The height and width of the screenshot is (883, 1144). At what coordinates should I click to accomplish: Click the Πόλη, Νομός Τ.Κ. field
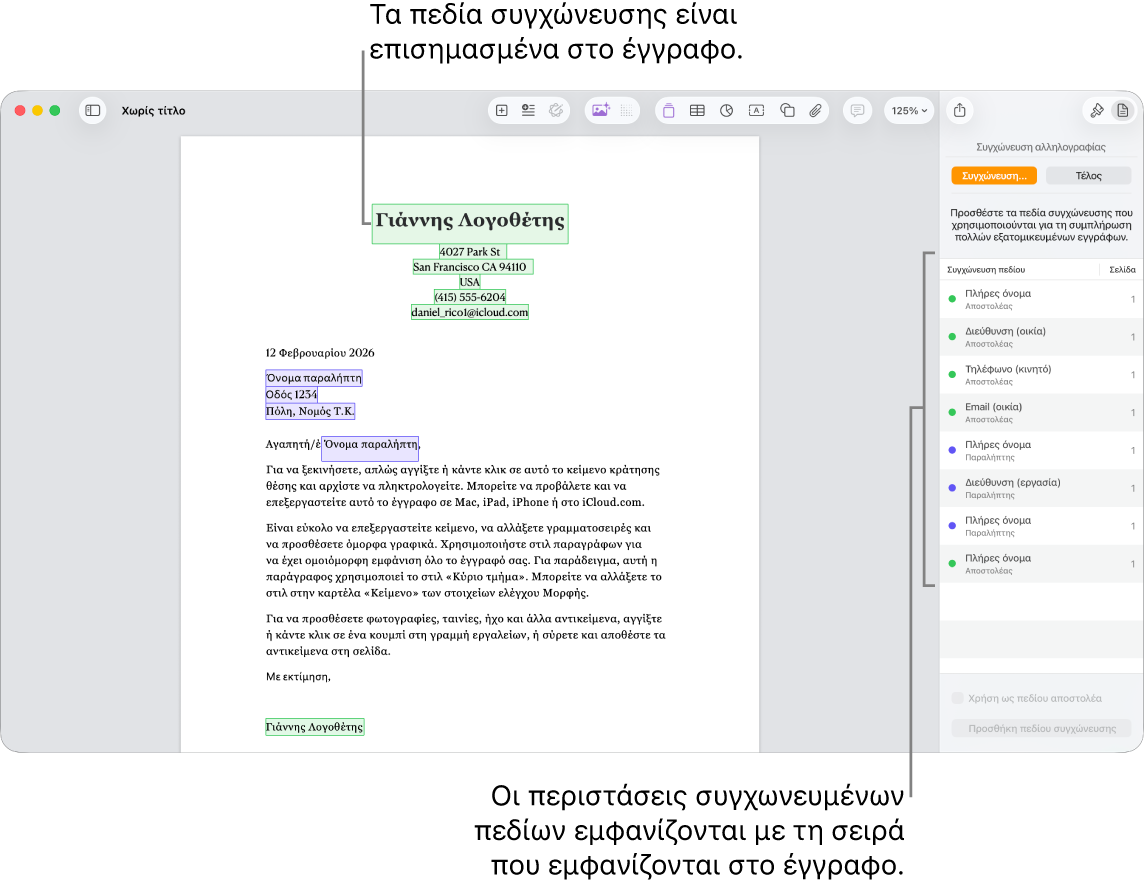point(310,411)
